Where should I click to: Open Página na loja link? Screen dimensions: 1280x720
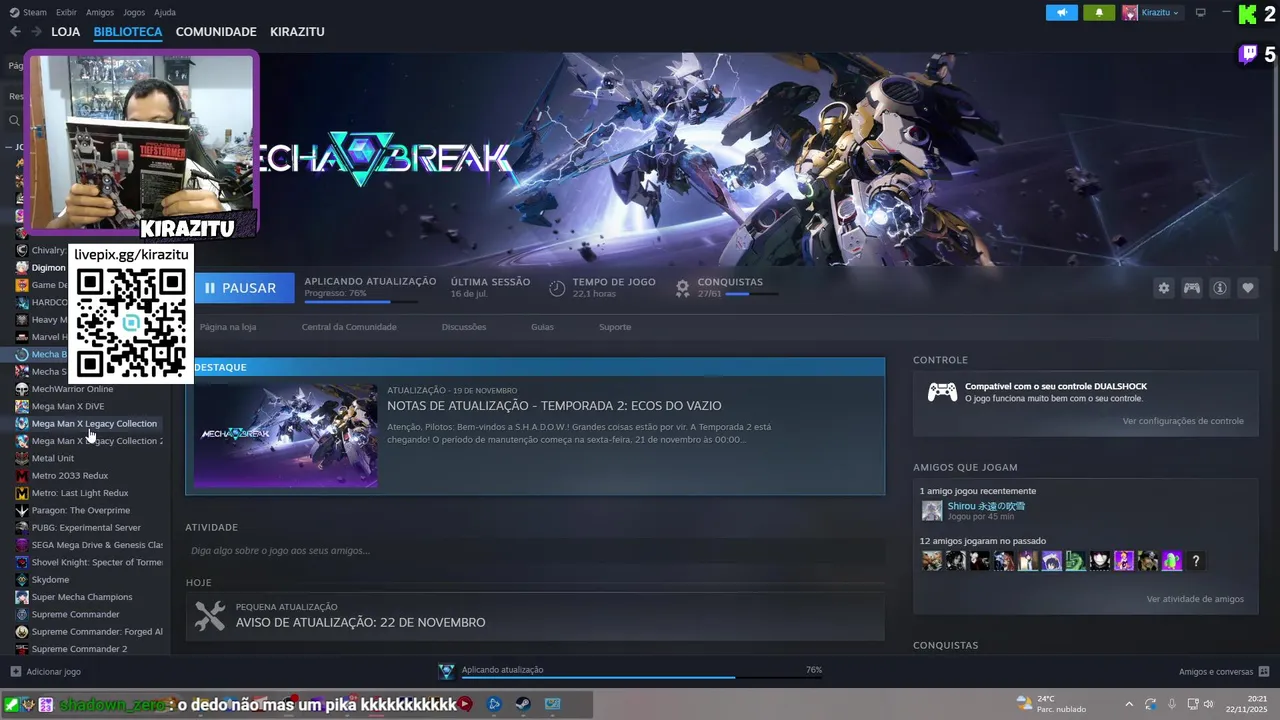227,327
